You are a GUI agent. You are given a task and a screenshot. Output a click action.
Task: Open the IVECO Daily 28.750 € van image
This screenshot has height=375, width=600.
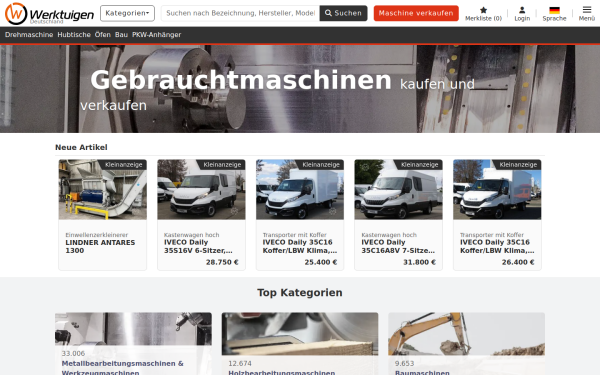tap(201, 189)
